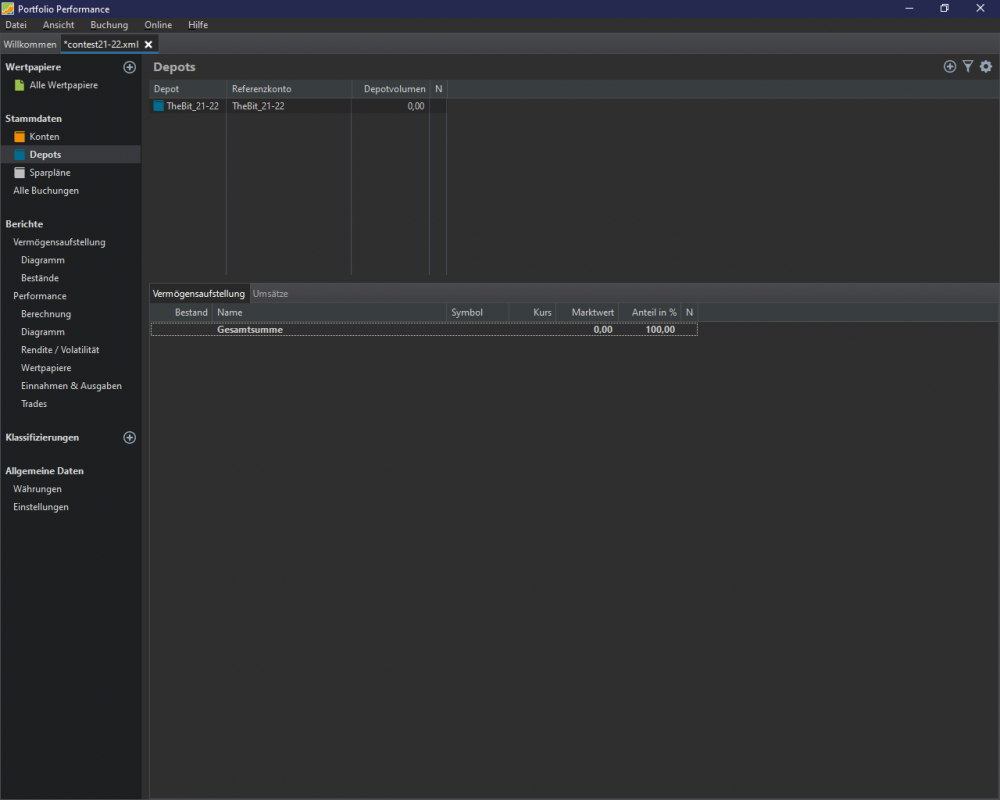Go to Währungen under Allgemeine Daten
This screenshot has width=1000, height=800.
(x=37, y=489)
